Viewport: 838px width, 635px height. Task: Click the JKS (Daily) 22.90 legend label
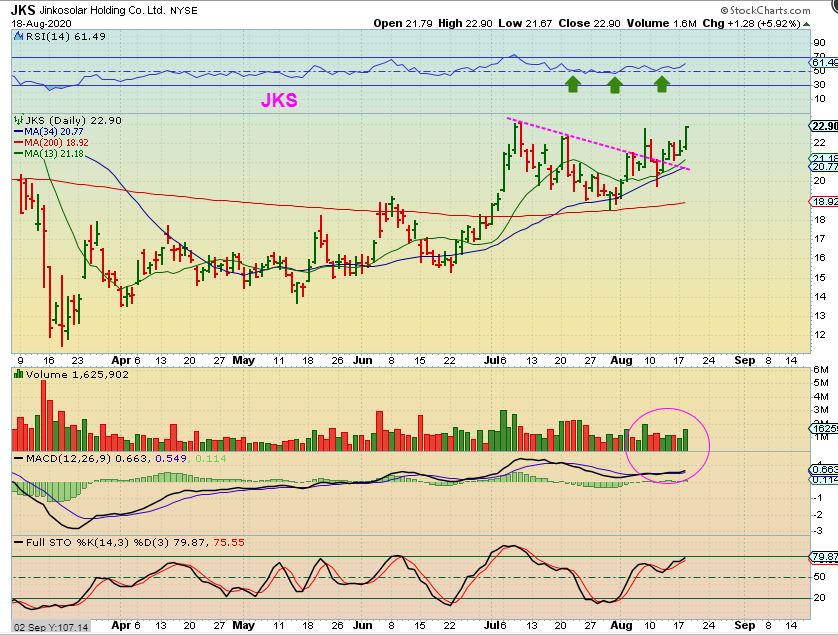(74, 120)
